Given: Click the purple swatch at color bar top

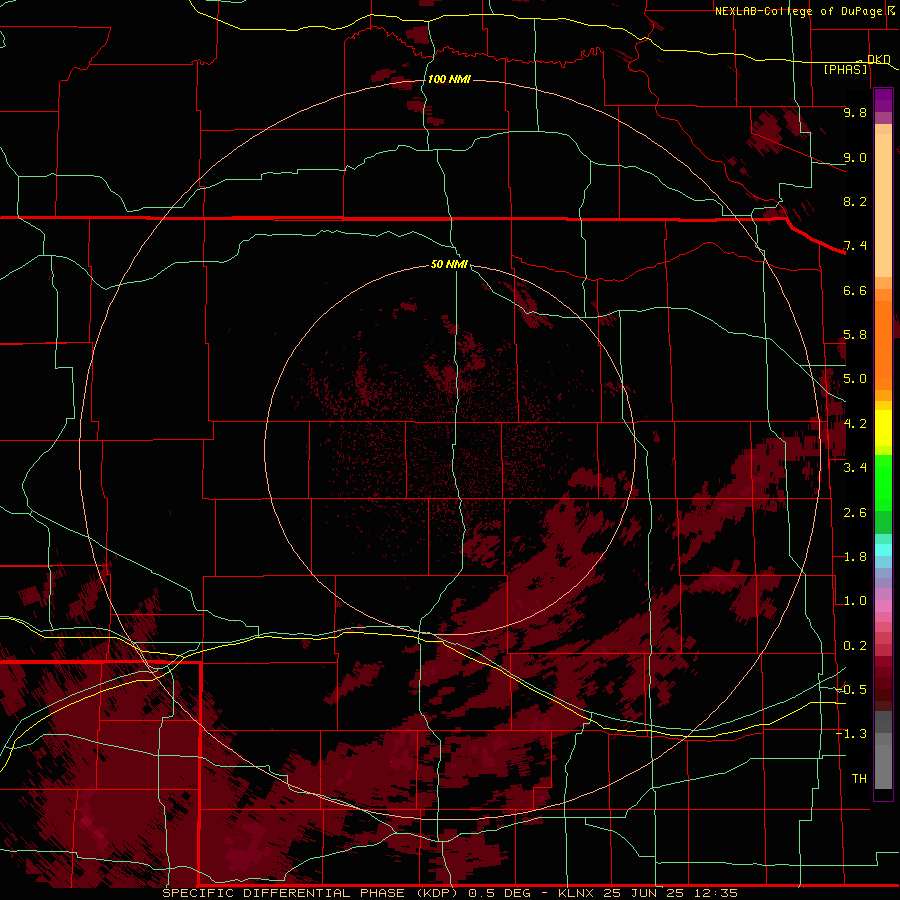Looking at the screenshot, I should (883, 100).
